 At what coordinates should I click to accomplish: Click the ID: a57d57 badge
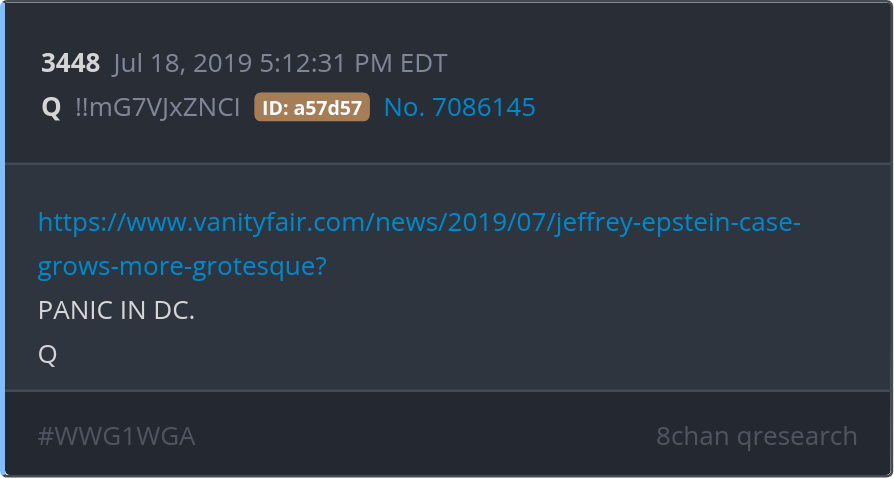312,107
